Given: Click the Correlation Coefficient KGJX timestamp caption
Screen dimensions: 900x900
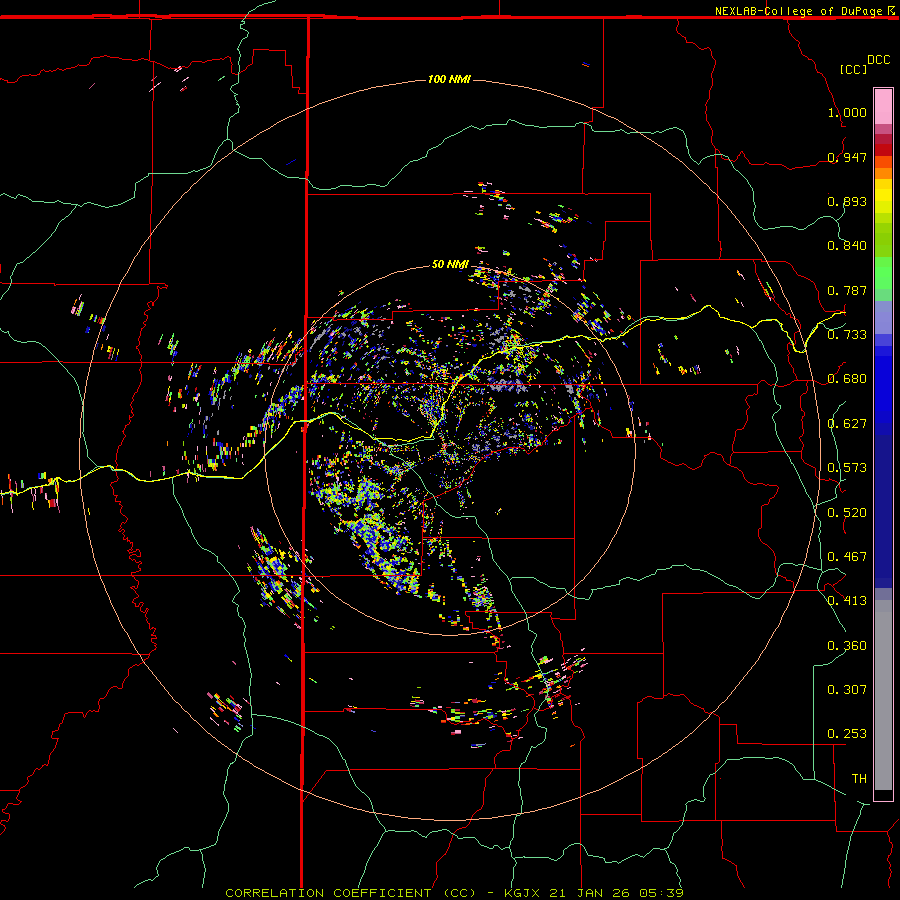Looking at the screenshot, I should tap(454, 893).
